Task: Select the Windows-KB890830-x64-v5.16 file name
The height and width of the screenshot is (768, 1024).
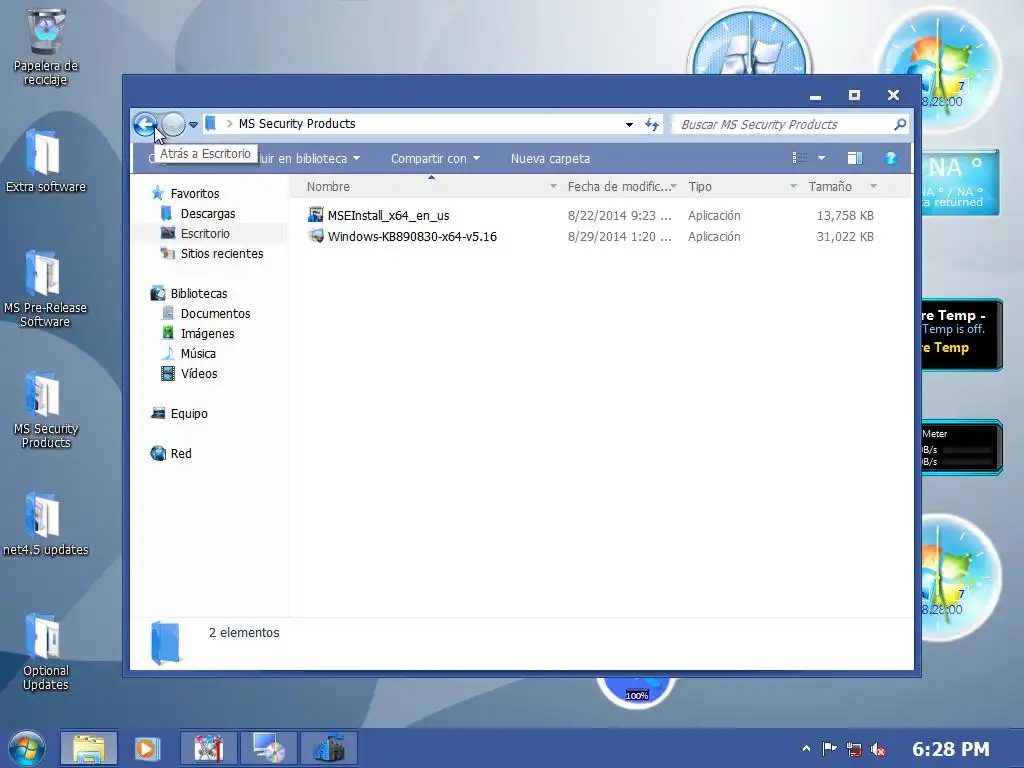Action: point(412,236)
